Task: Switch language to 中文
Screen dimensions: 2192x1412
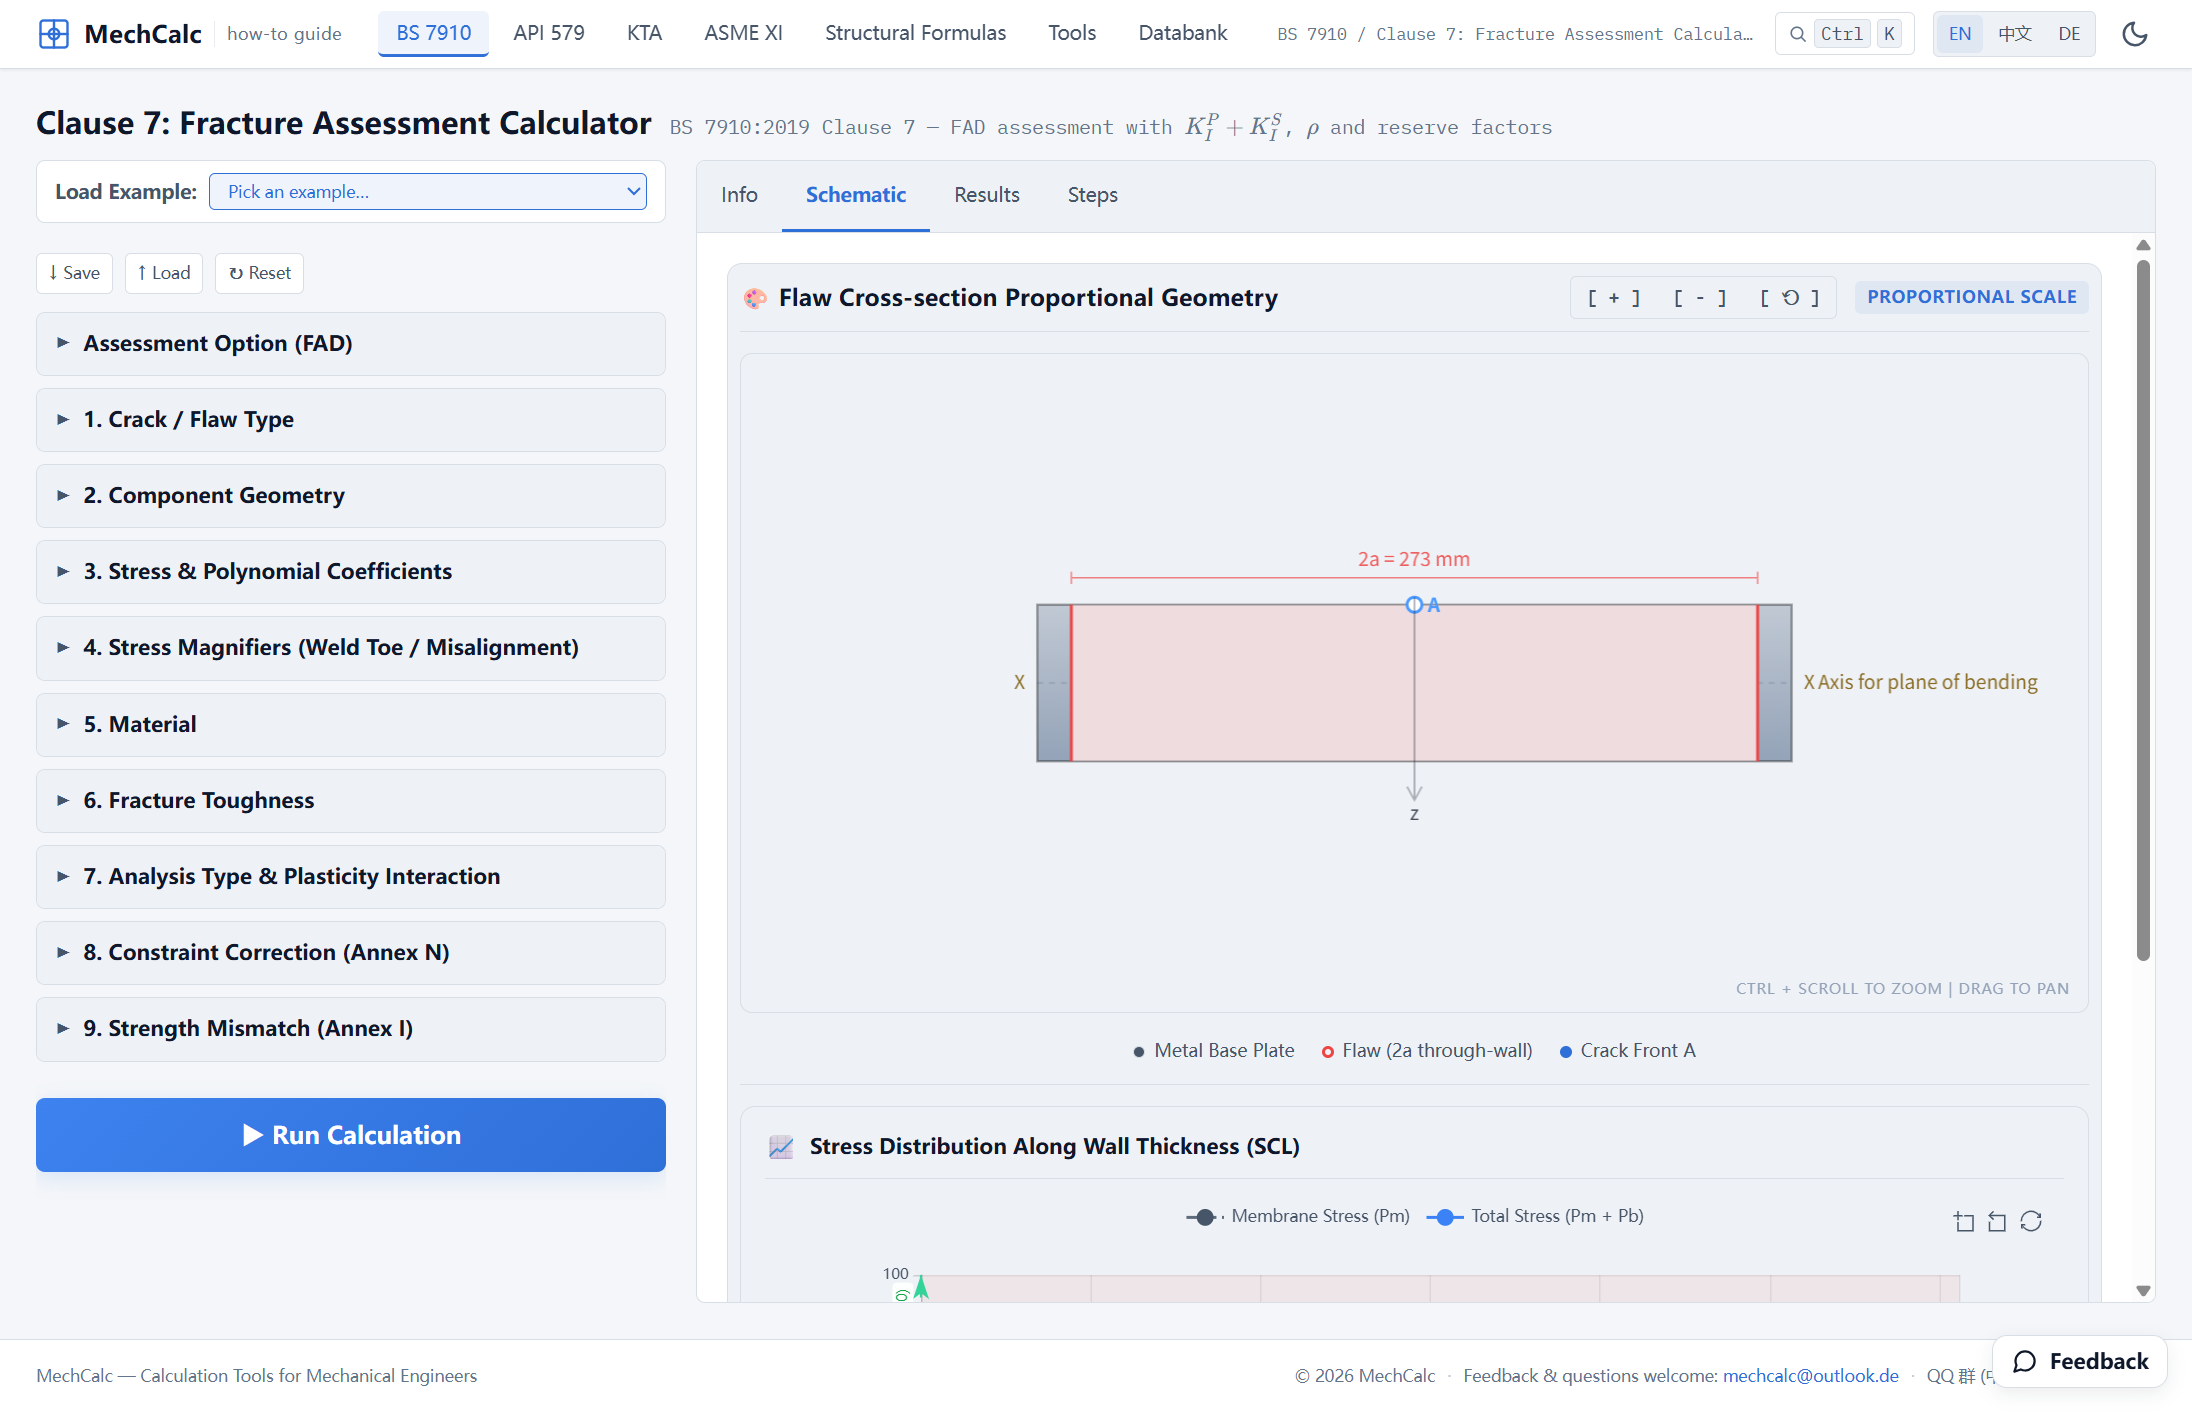Action: [2015, 34]
